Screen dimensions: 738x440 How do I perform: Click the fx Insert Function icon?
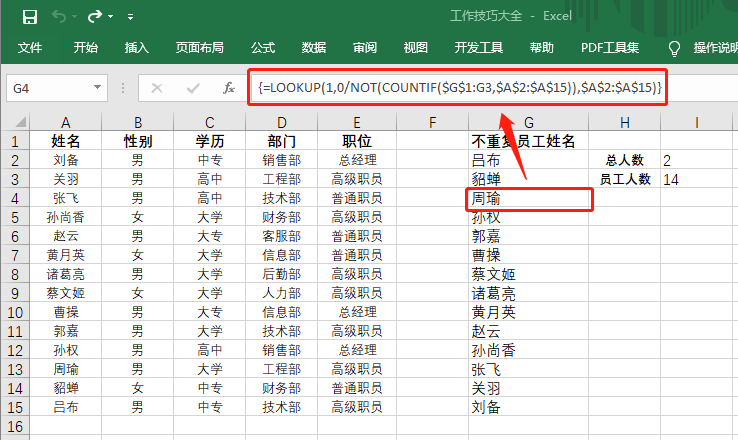pos(229,88)
